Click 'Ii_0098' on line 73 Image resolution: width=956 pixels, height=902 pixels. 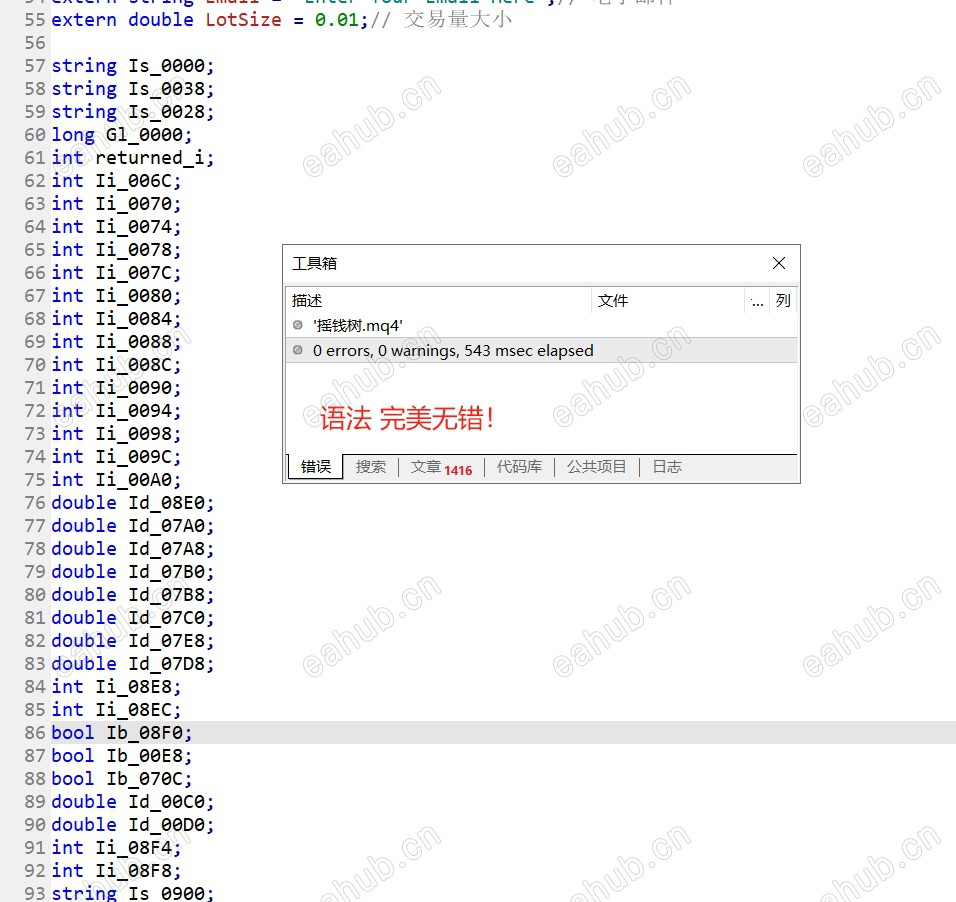tap(134, 434)
